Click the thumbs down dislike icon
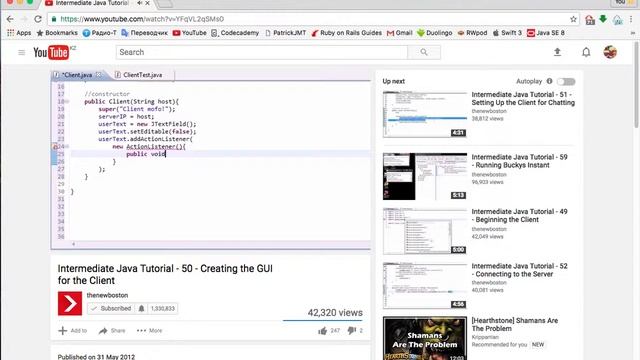640x360 pixels. pos(351,331)
